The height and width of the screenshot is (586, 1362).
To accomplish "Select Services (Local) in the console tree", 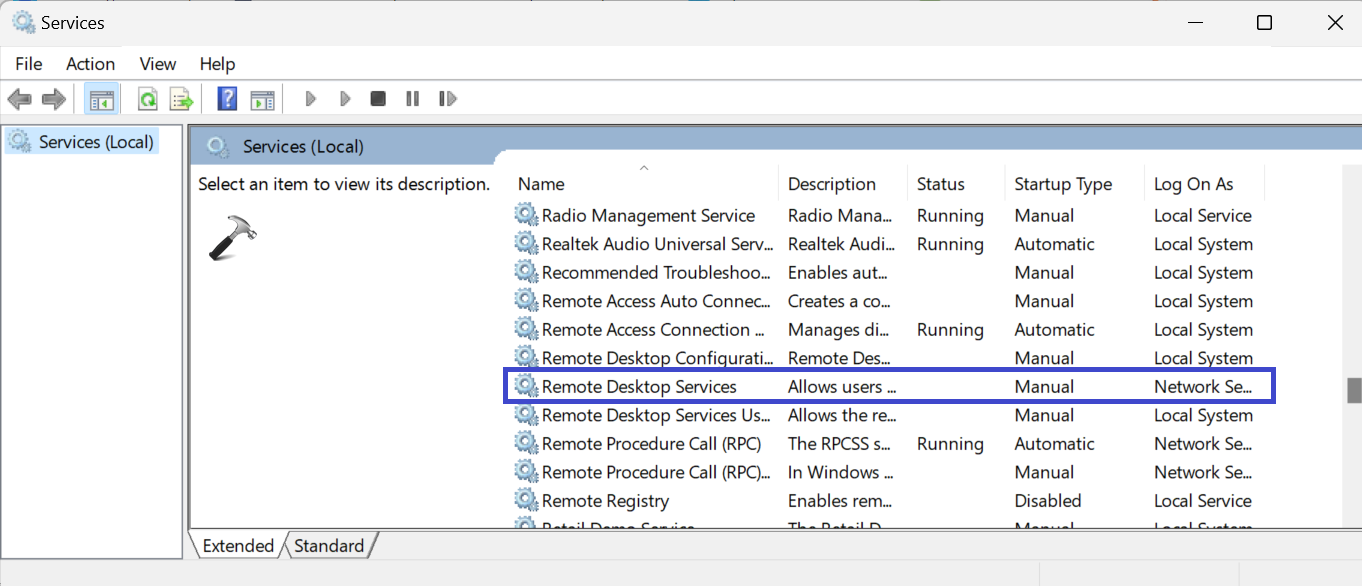I will [96, 142].
